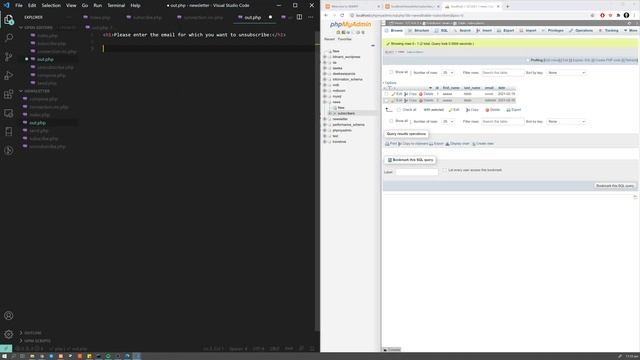Open the File menu in VS Code

point(19,6)
